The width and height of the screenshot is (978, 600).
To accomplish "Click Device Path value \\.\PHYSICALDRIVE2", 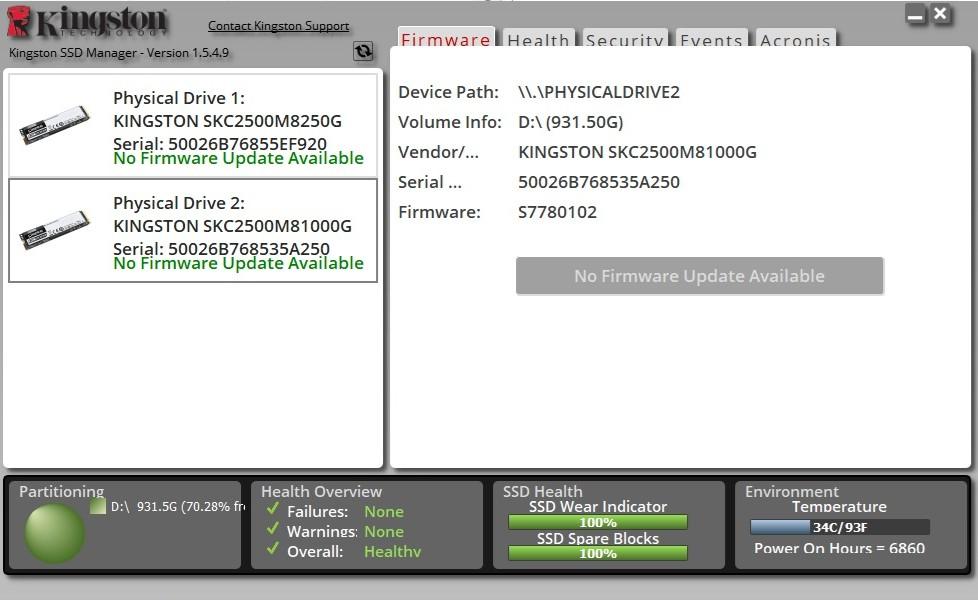I will pyautogui.click(x=599, y=92).
